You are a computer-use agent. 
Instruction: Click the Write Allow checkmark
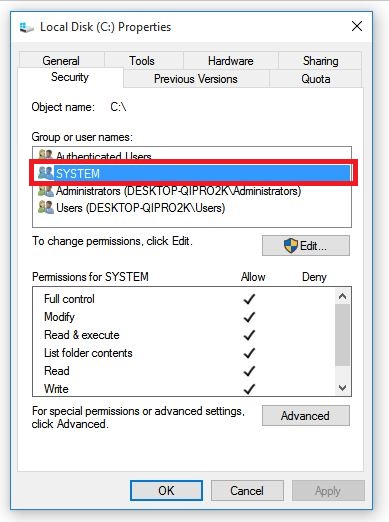click(249, 389)
